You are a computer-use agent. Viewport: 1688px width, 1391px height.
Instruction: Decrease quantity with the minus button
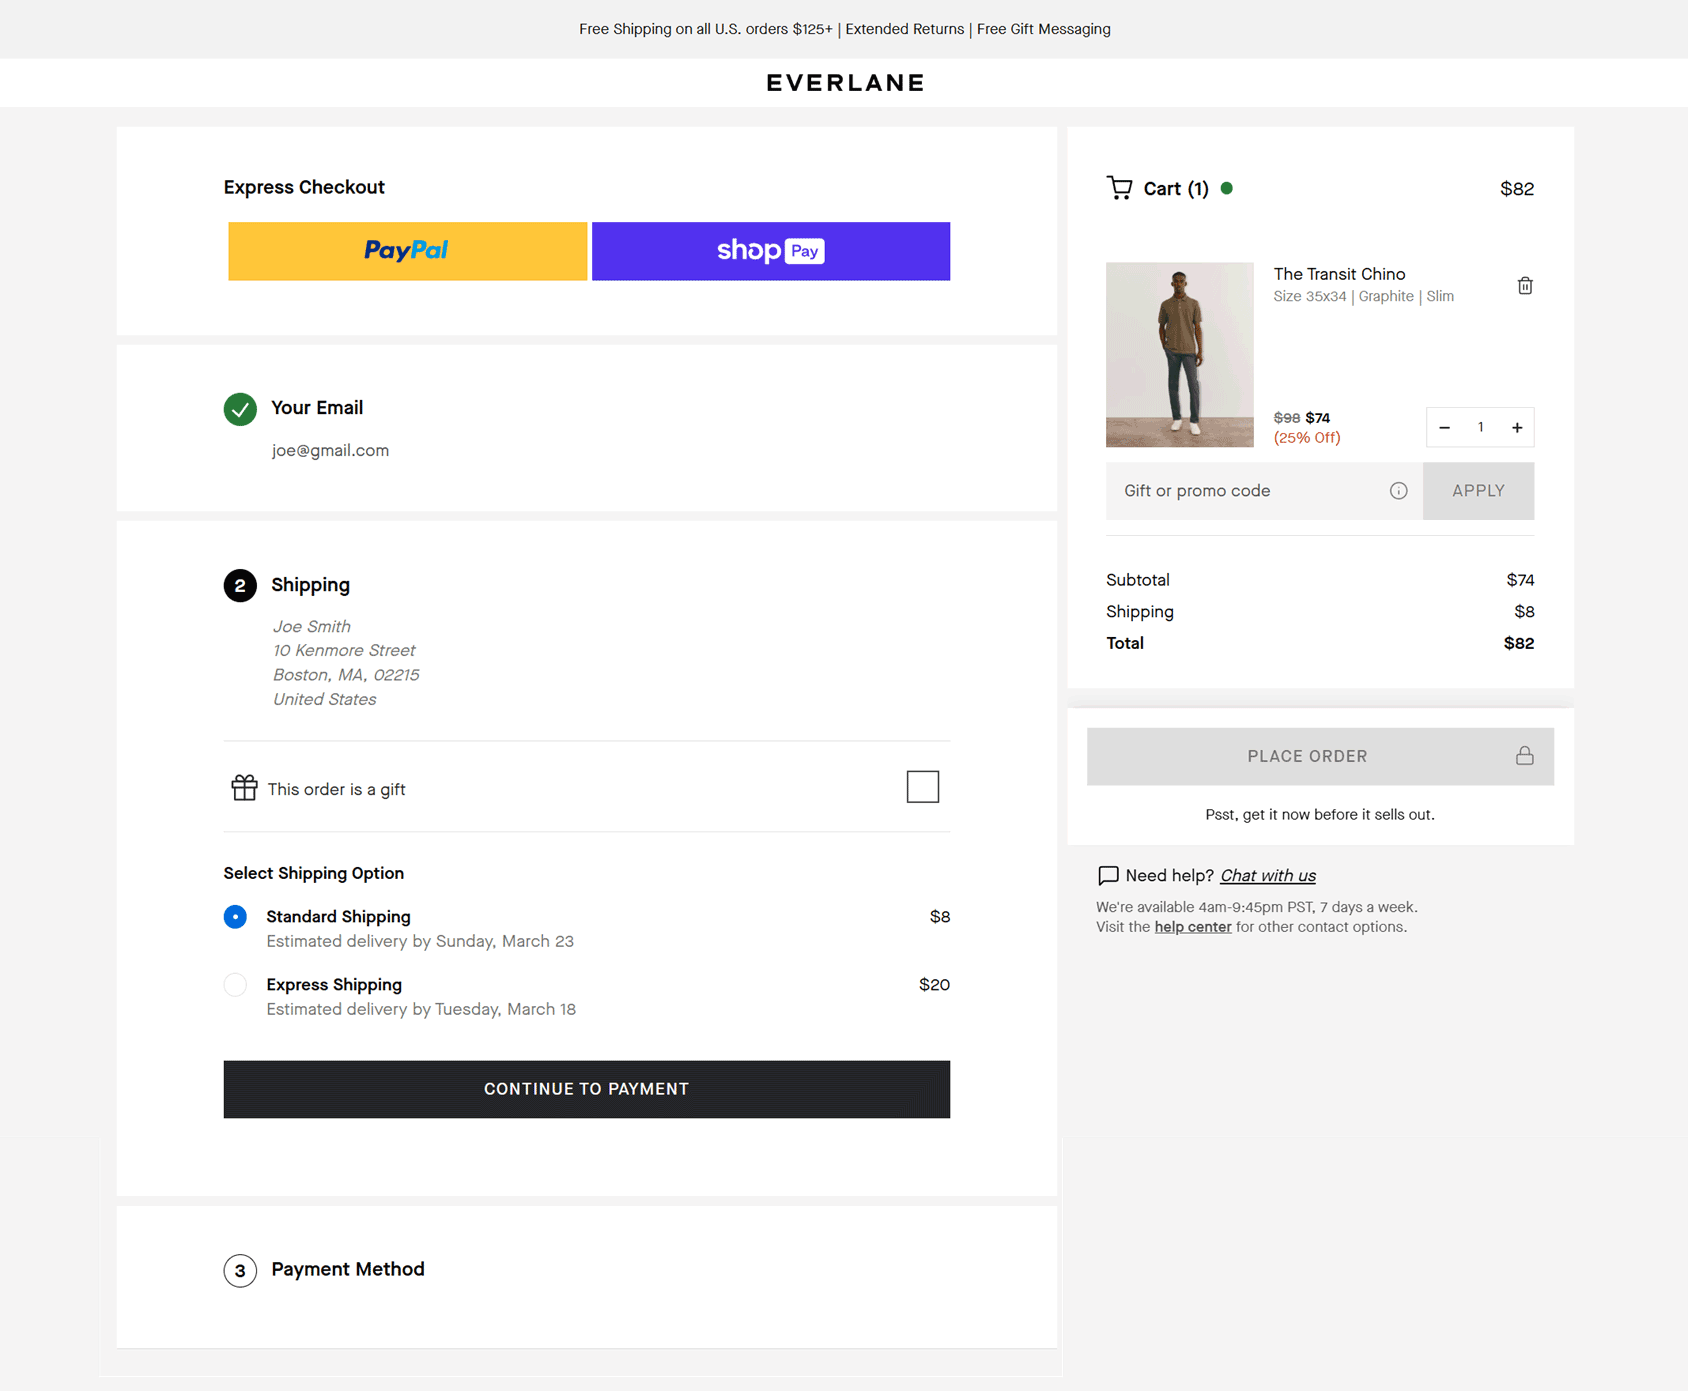1444,428
